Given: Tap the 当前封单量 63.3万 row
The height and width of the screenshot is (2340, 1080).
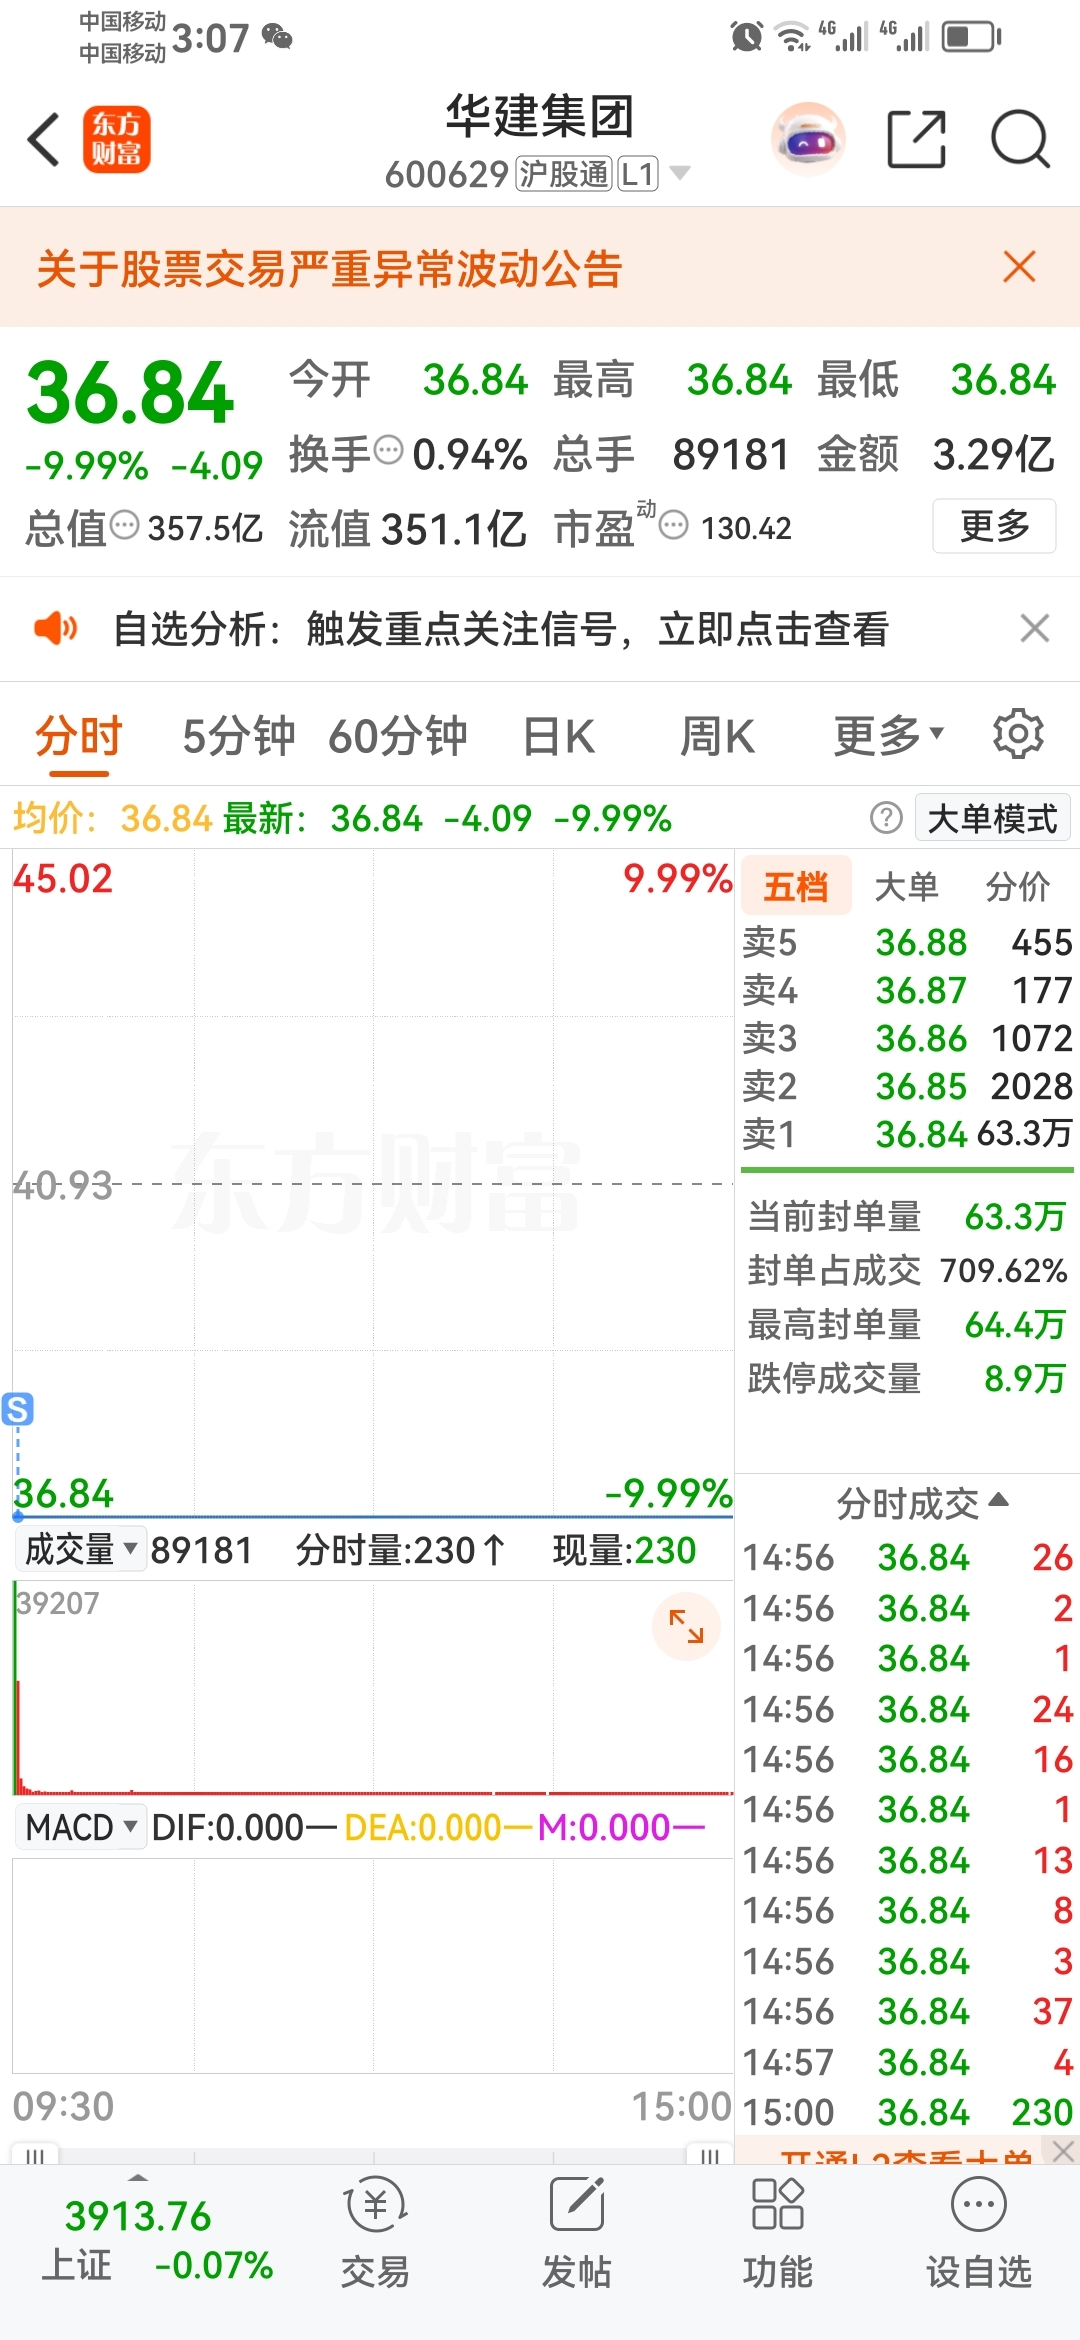Looking at the screenshot, I should (907, 1216).
